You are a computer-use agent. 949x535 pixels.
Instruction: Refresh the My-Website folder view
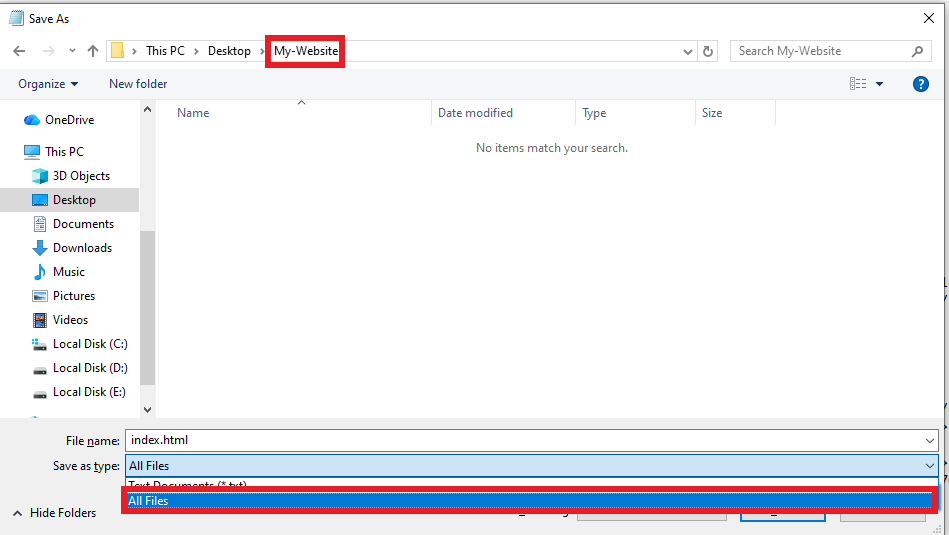point(708,51)
